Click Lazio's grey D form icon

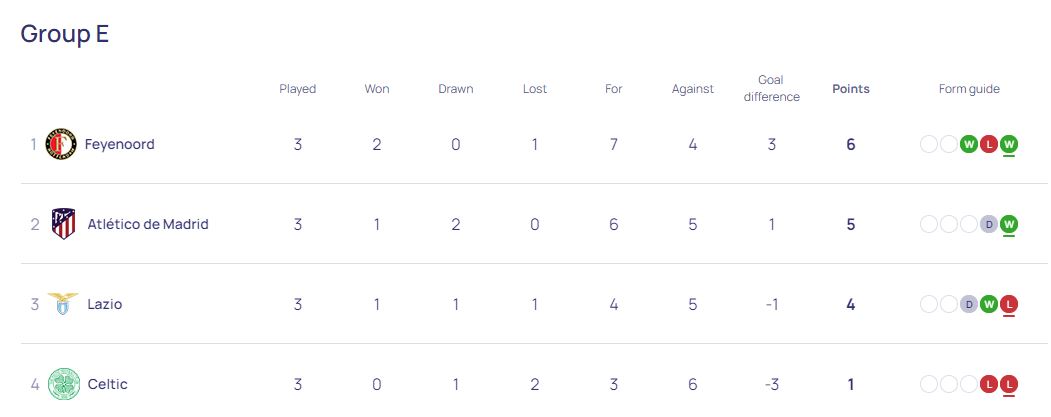click(969, 304)
